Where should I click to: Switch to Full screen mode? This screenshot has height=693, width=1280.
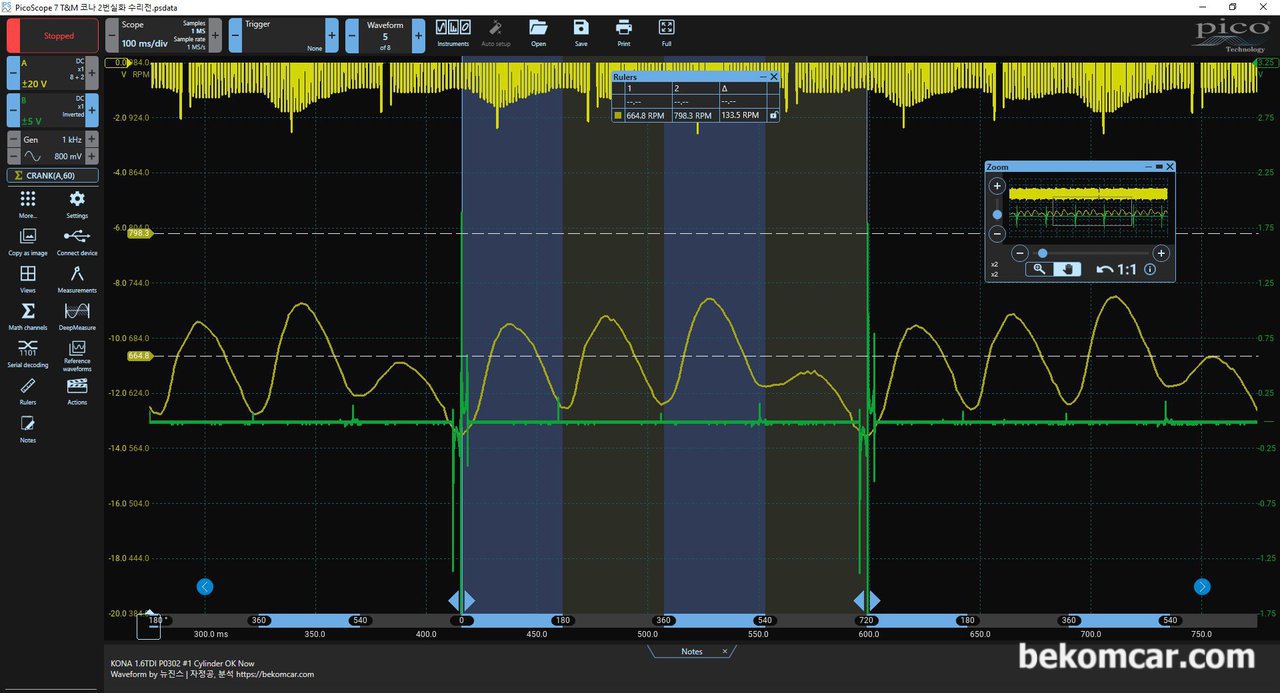point(667,32)
